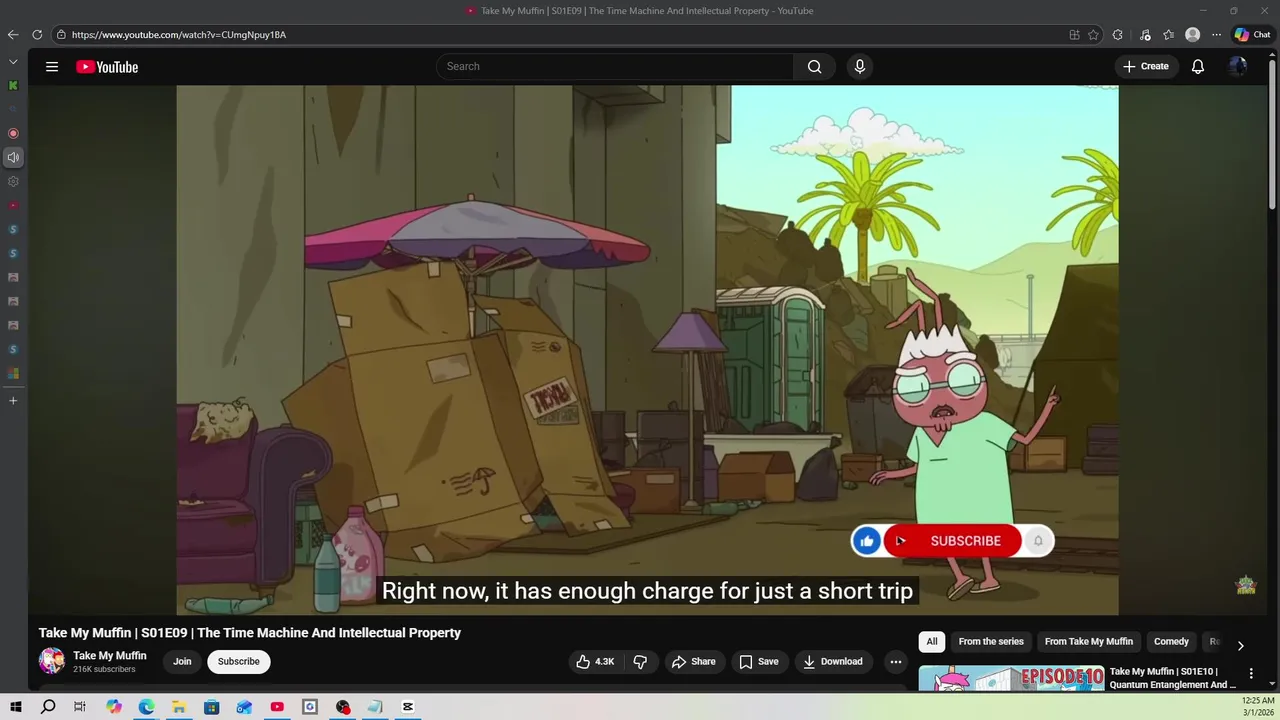The height and width of the screenshot is (720, 1280).
Task: Open Take My Muffin channel name link
Action: tap(110, 656)
